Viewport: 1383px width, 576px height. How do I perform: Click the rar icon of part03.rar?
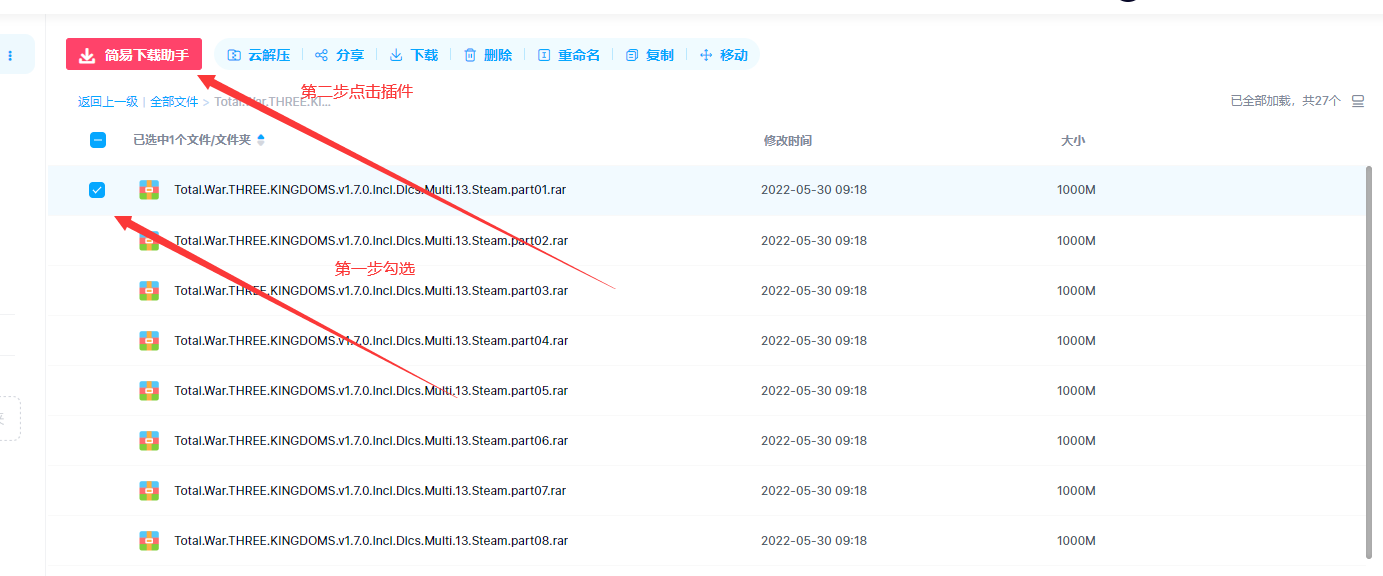(x=149, y=290)
